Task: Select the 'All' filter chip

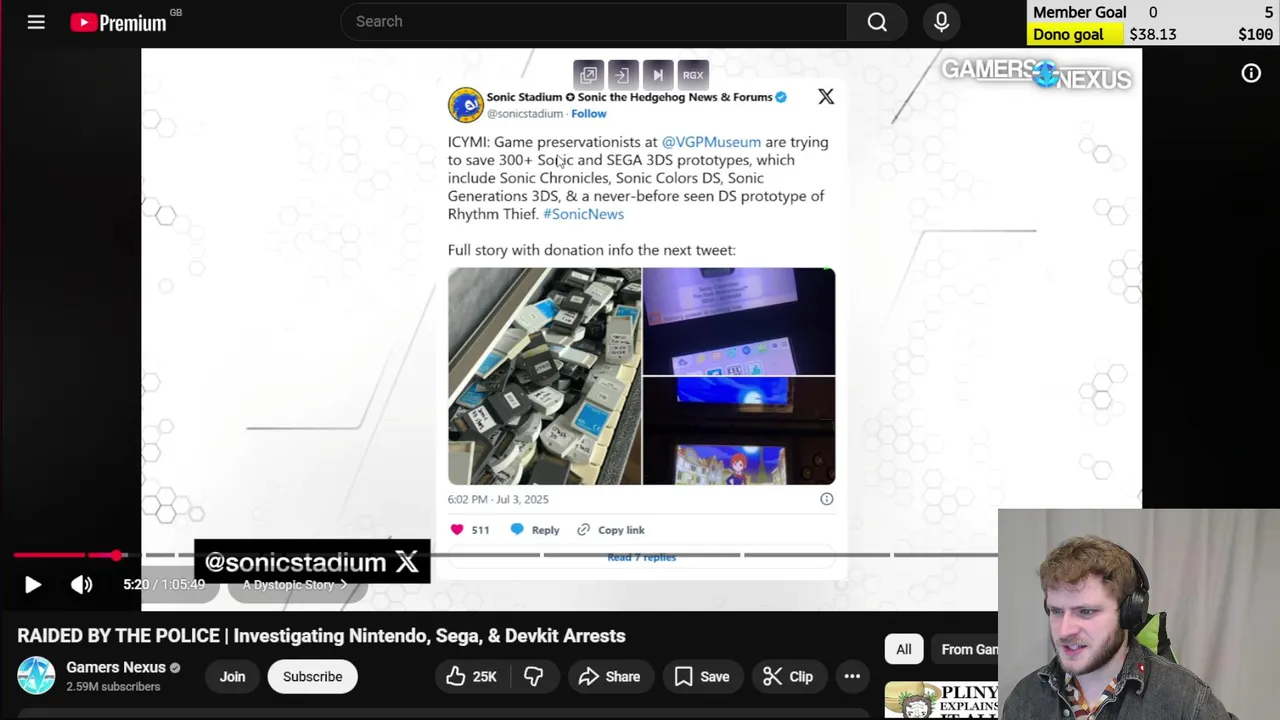Action: click(904, 650)
